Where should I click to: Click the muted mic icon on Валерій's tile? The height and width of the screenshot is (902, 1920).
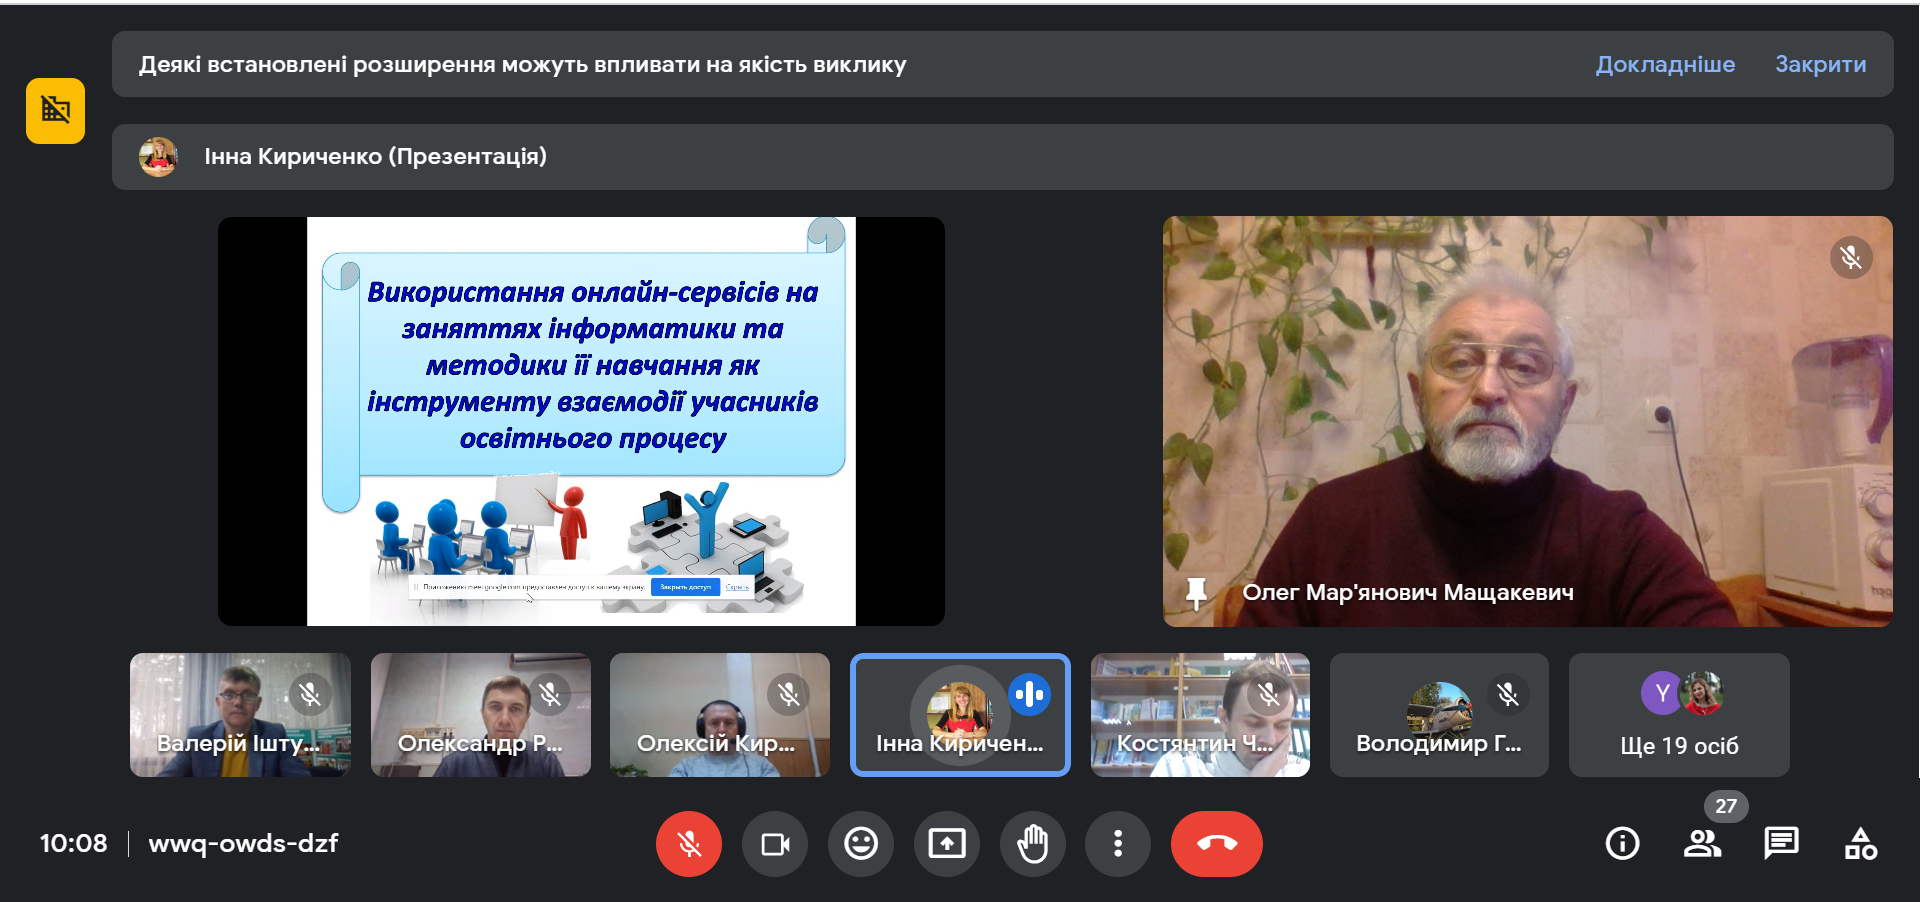point(310,694)
